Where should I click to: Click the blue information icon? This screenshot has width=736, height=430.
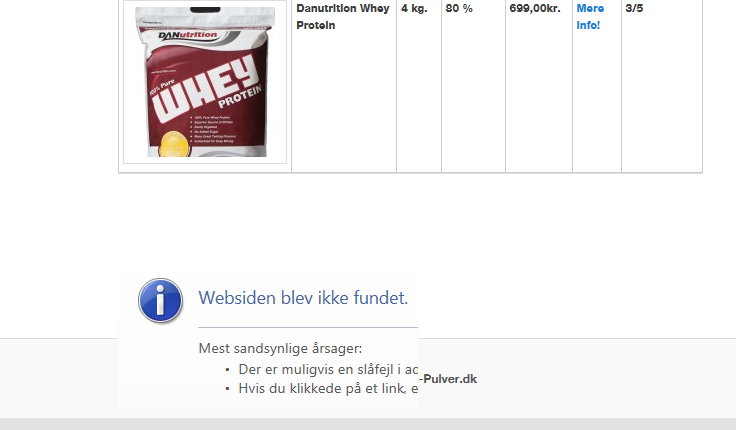160,300
